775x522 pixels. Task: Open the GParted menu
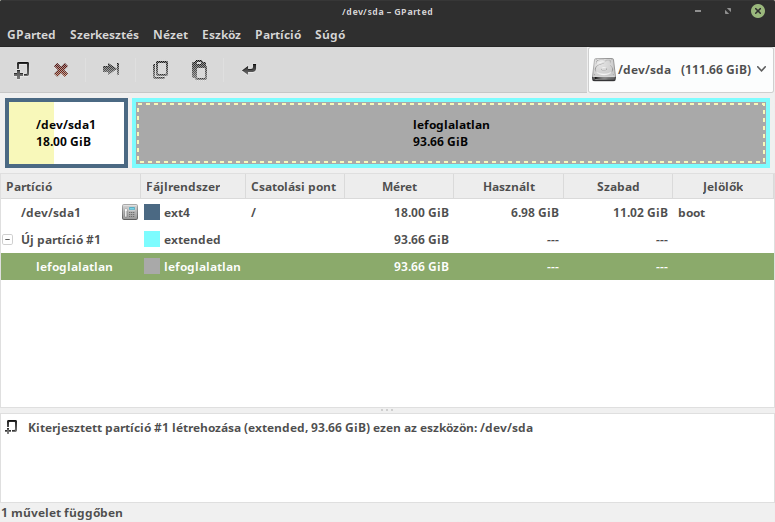[x=31, y=35]
